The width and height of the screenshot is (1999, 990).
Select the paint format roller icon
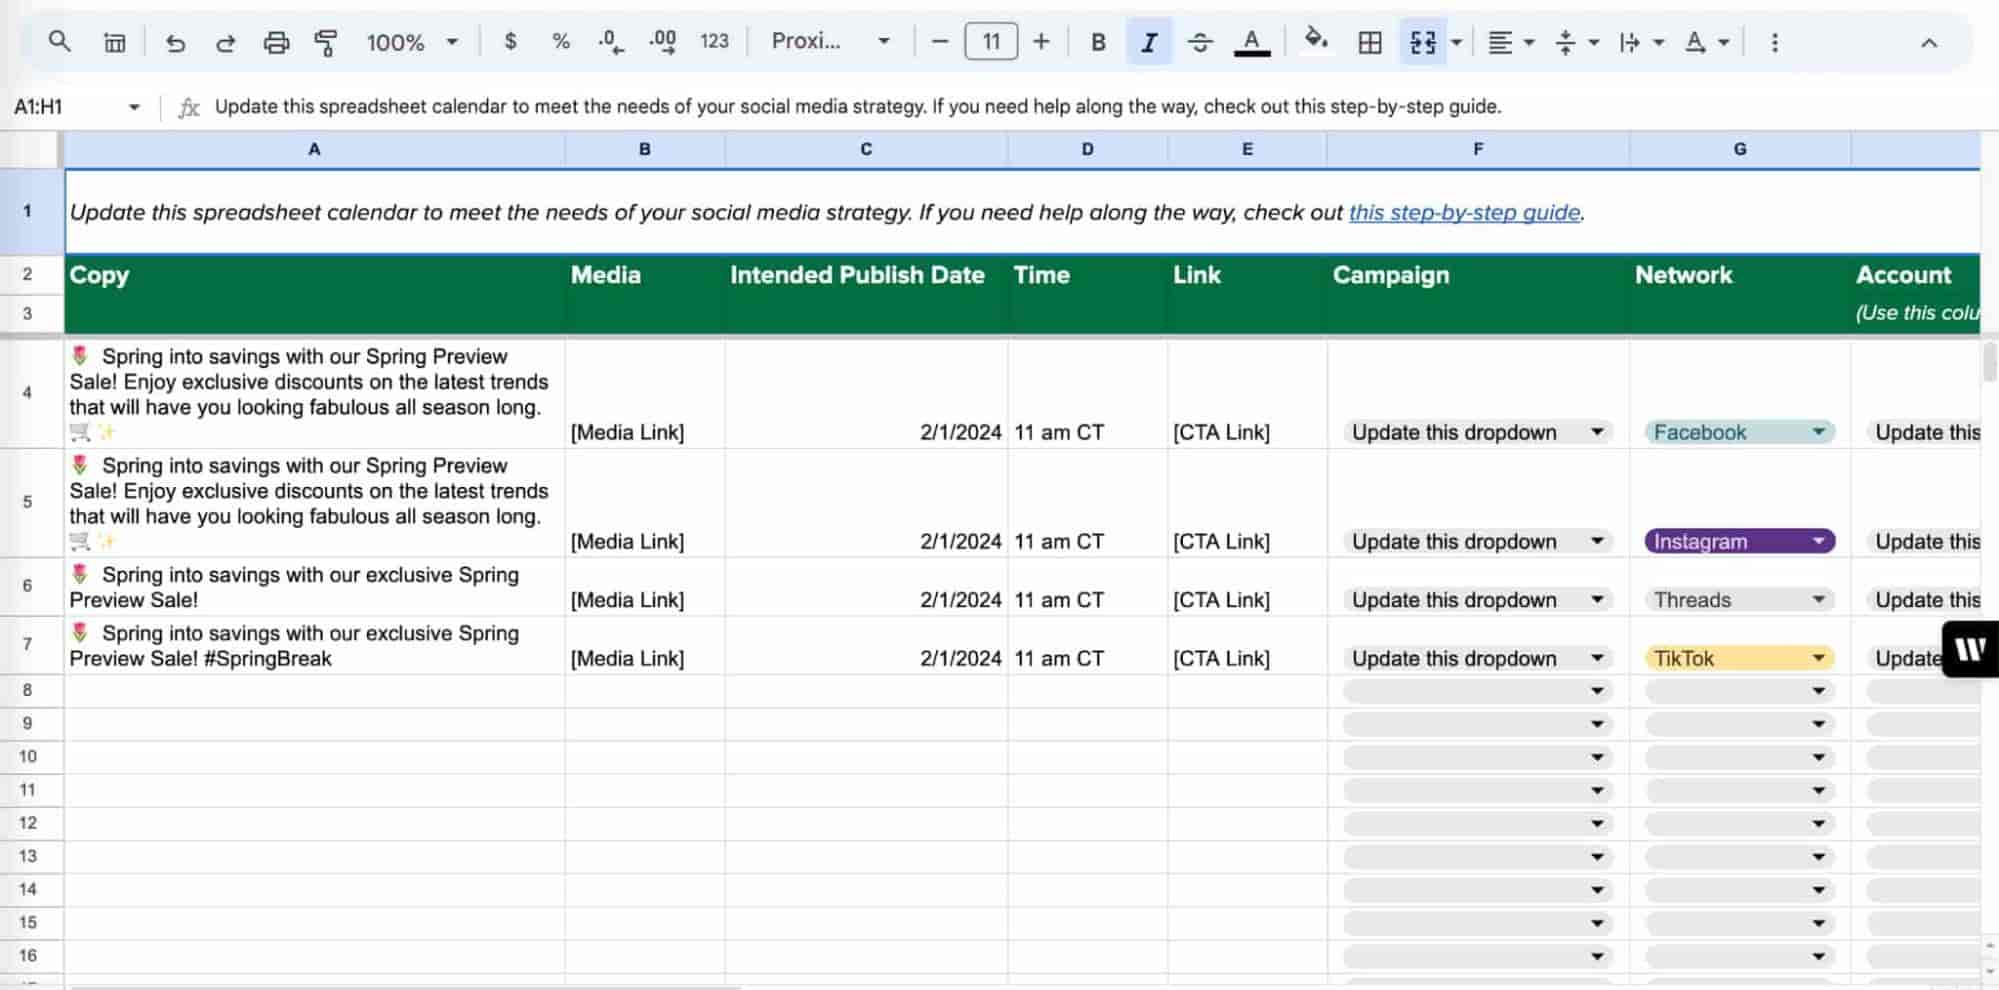326,42
